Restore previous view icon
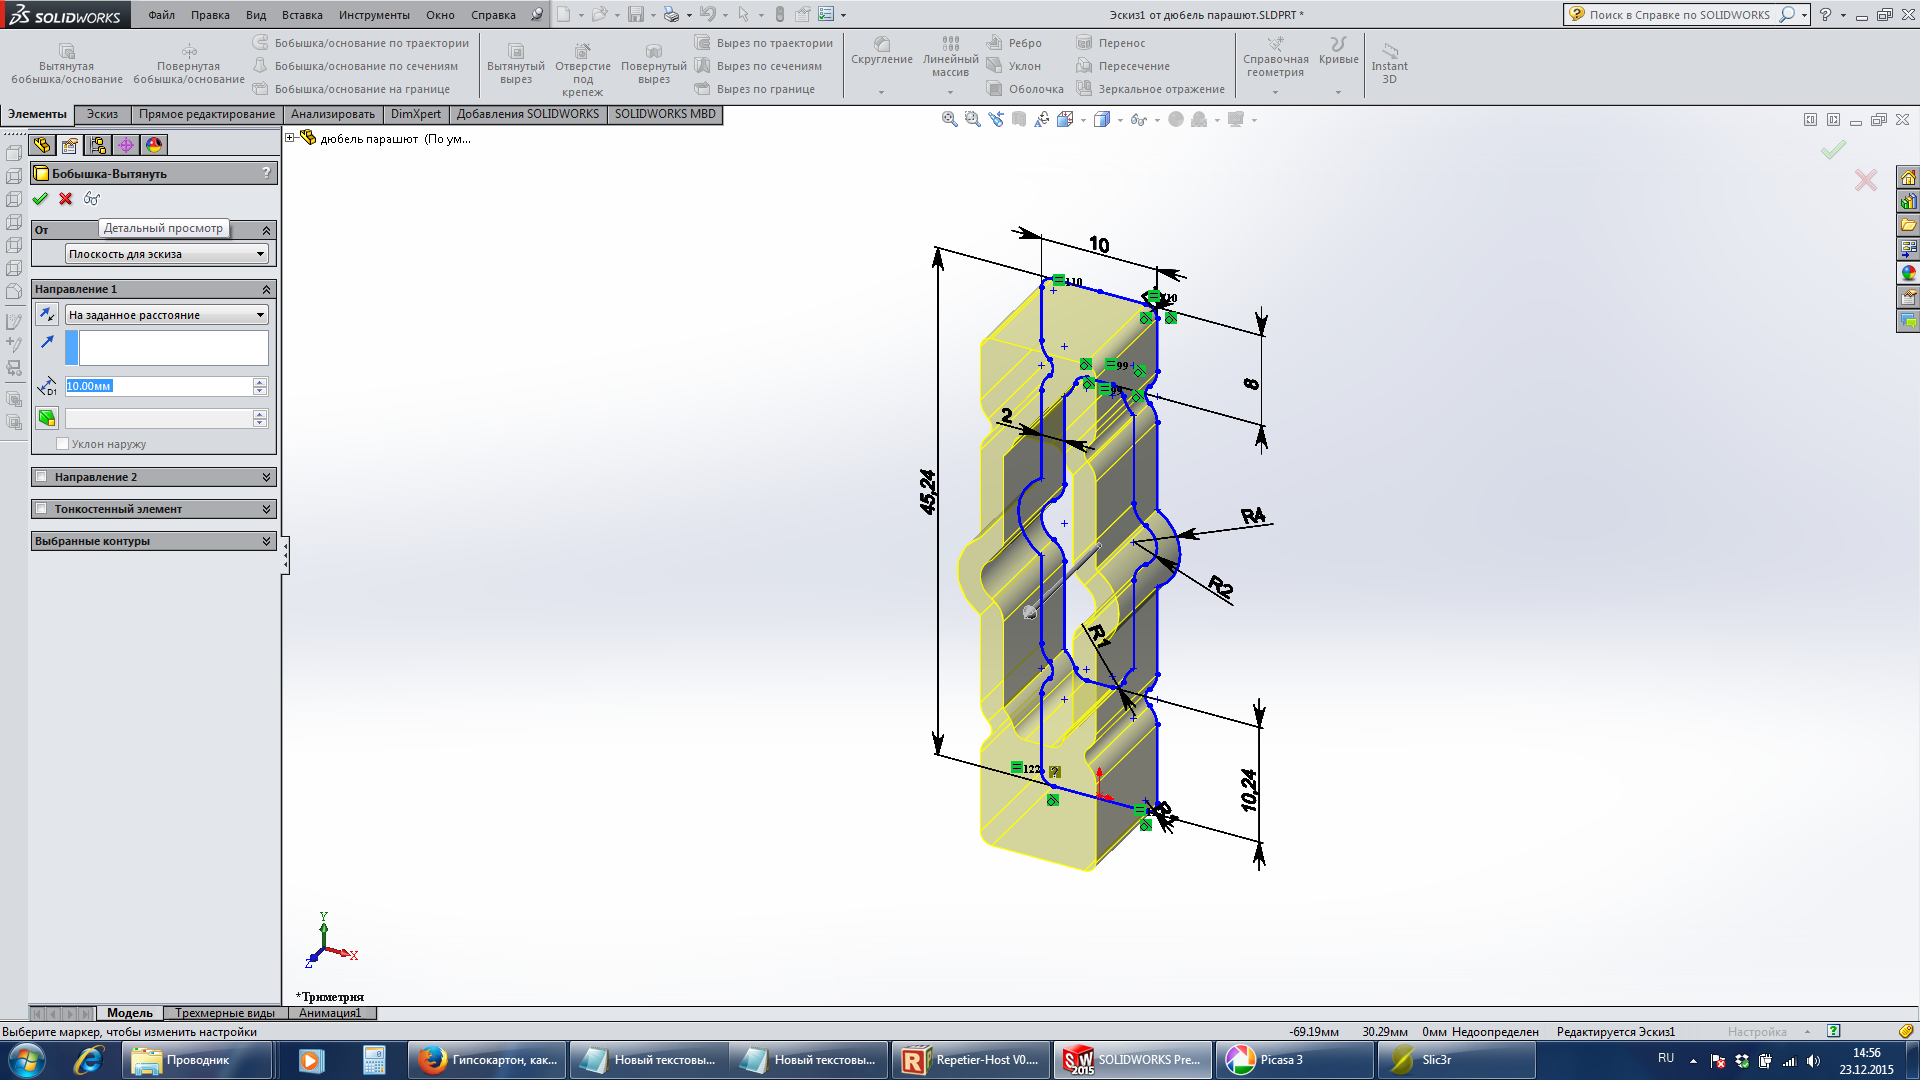Image resolution: width=1920 pixels, height=1080 pixels. [x=996, y=119]
